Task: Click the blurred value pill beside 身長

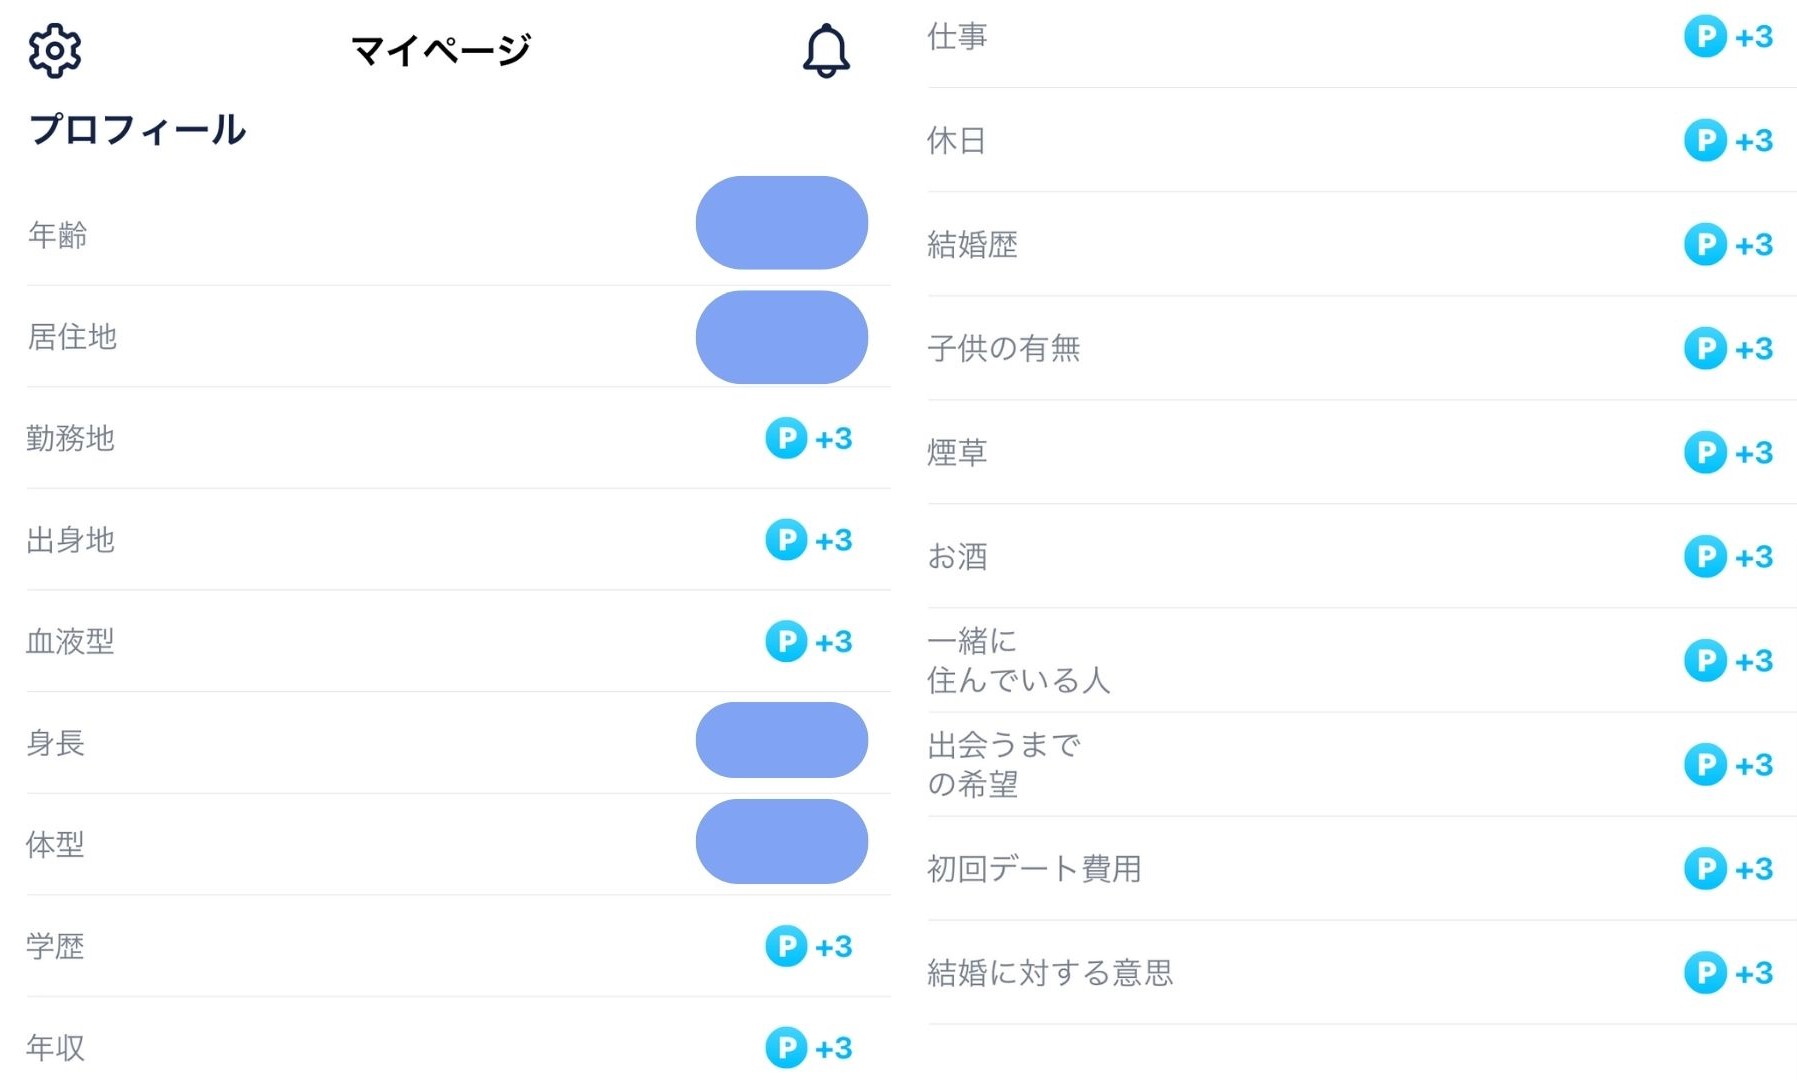Action: tap(781, 740)
